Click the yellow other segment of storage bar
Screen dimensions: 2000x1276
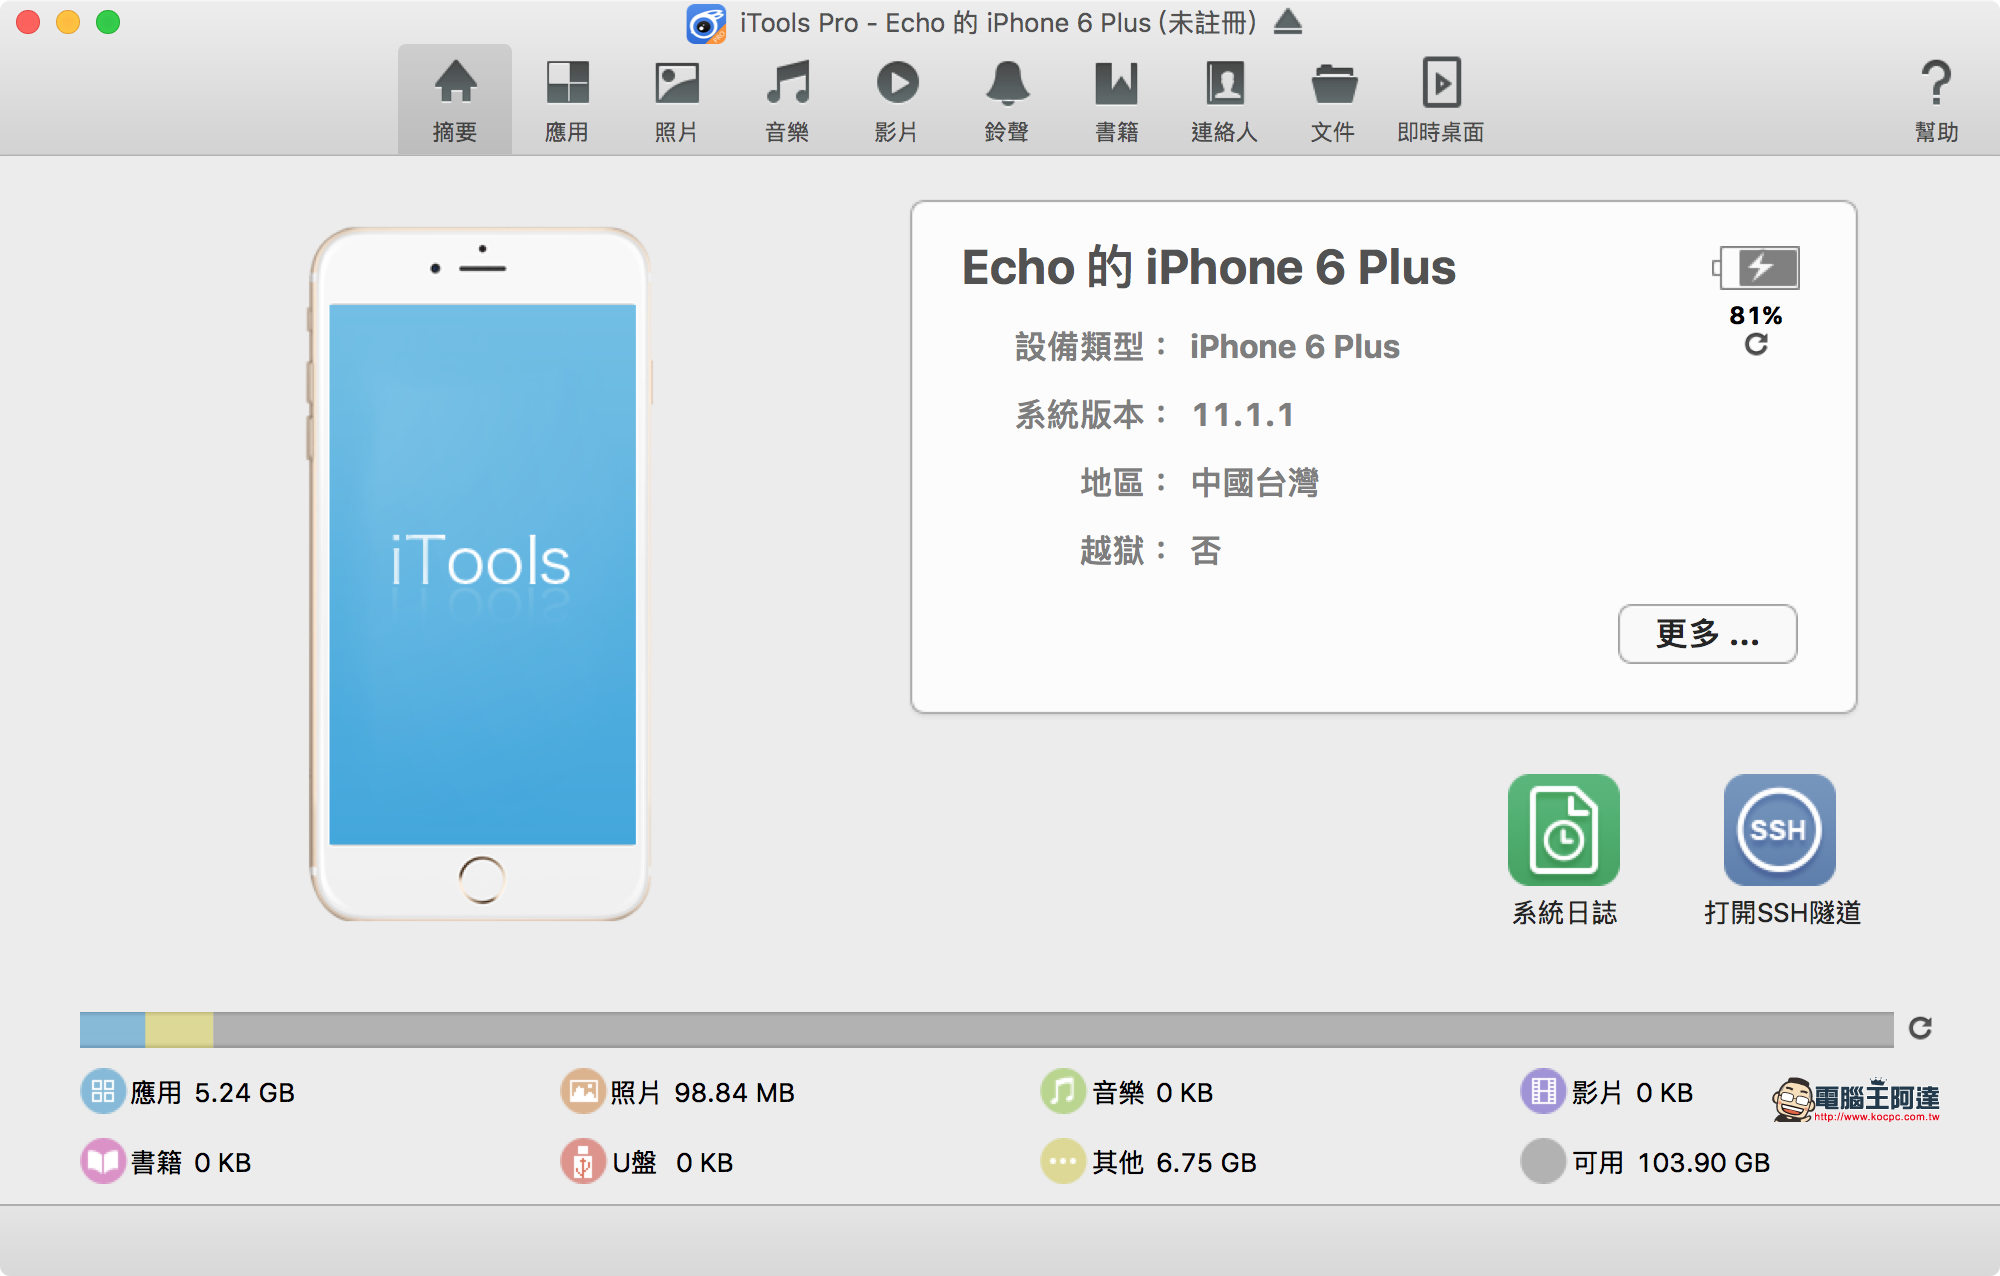(x=179, y=1030)
